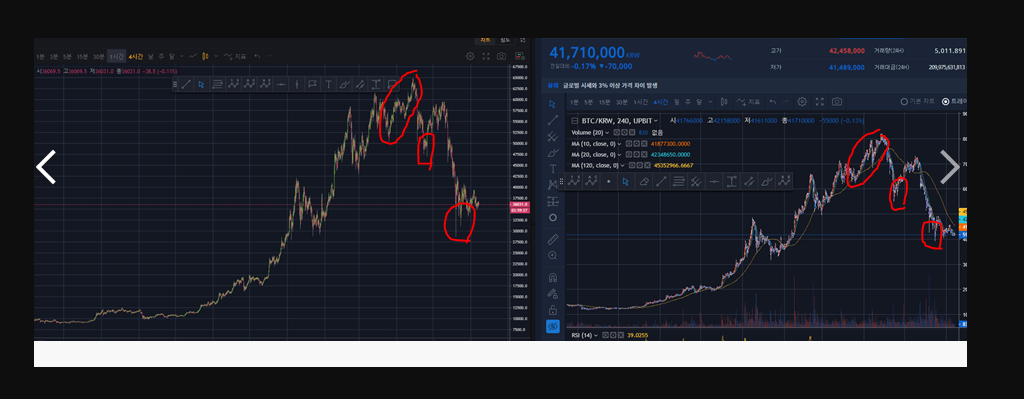Viewport: 1024px width, 399px height.
Task: Hide RSI (14) indicator eye icon
Action: 605,335
